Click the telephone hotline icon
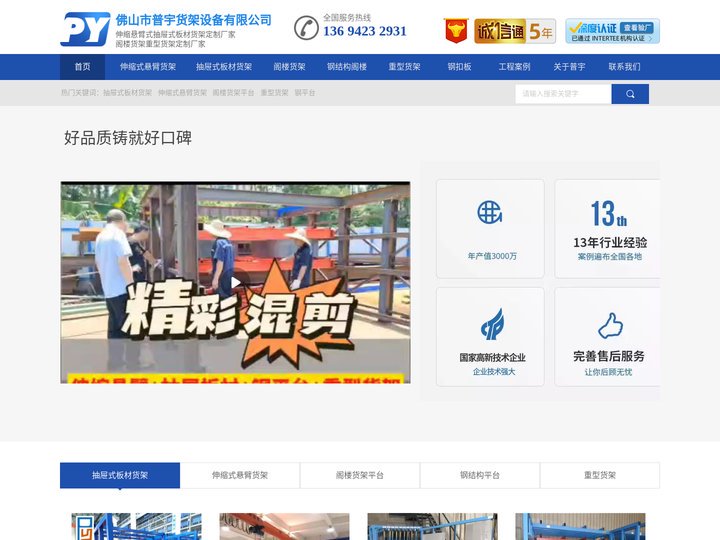This screenshot has height=540, width=720. (x=306, y=28)
